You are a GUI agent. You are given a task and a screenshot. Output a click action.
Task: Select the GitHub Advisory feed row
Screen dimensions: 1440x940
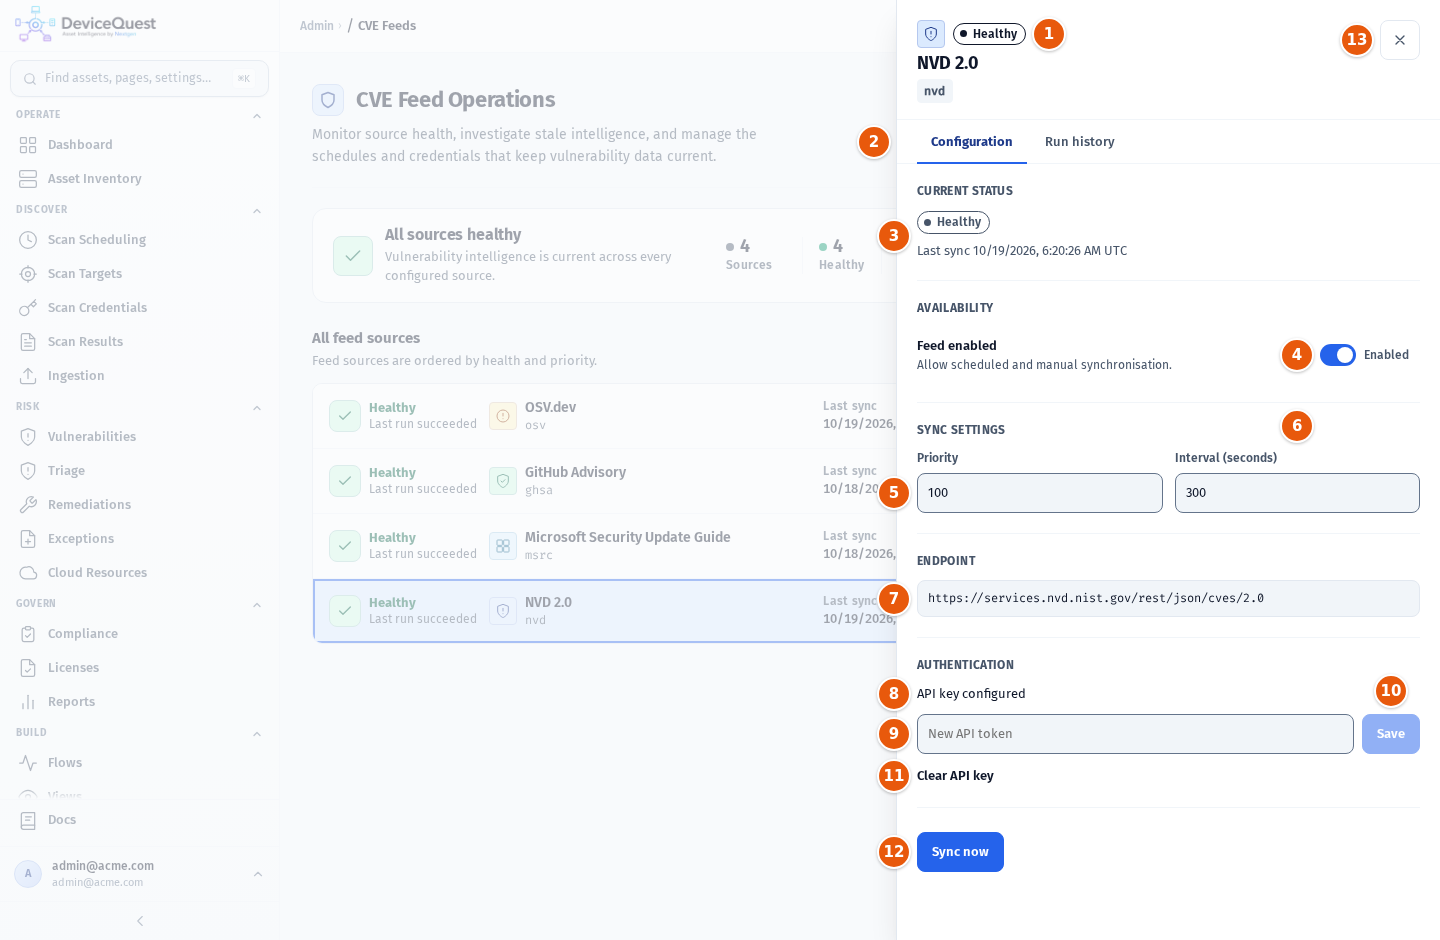point(604,481)
